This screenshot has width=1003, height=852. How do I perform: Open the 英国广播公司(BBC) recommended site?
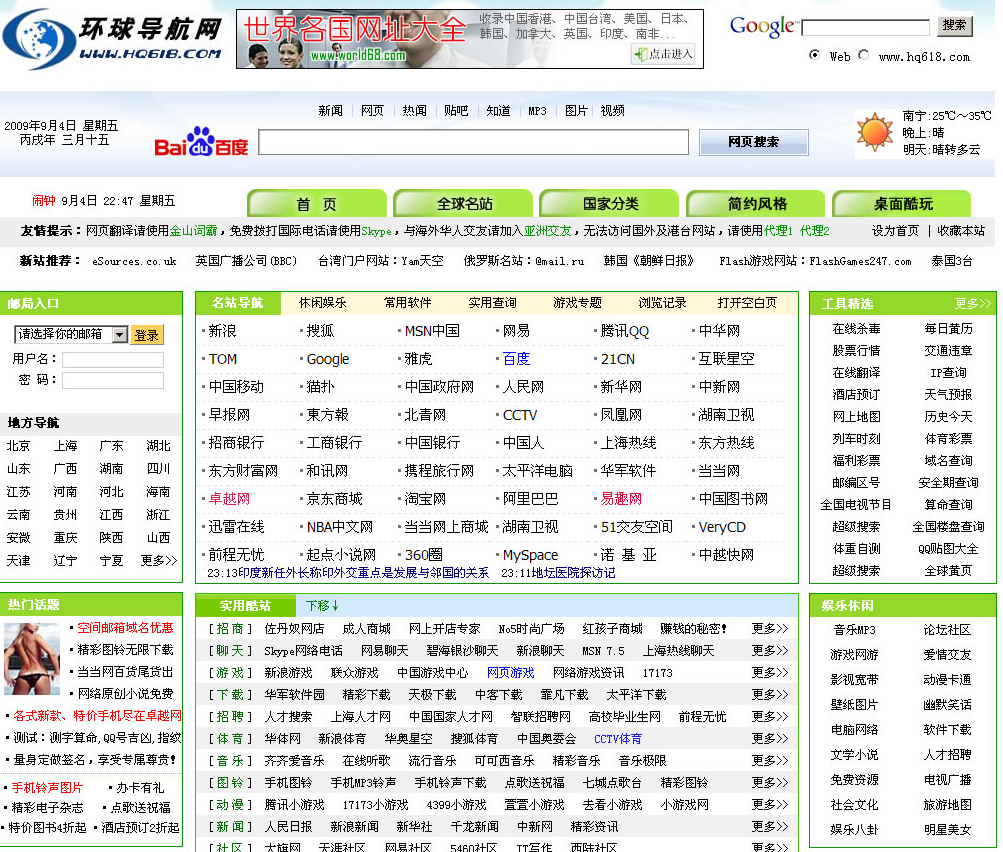(x=246, y=261)
